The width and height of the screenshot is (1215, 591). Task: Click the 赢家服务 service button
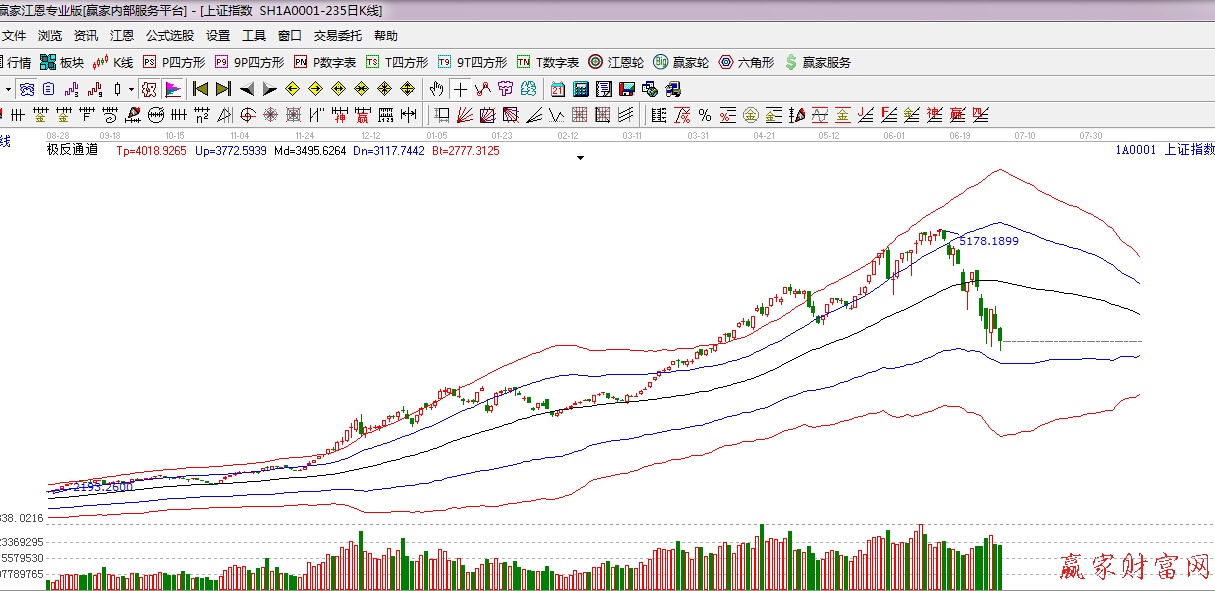[818, 62]
